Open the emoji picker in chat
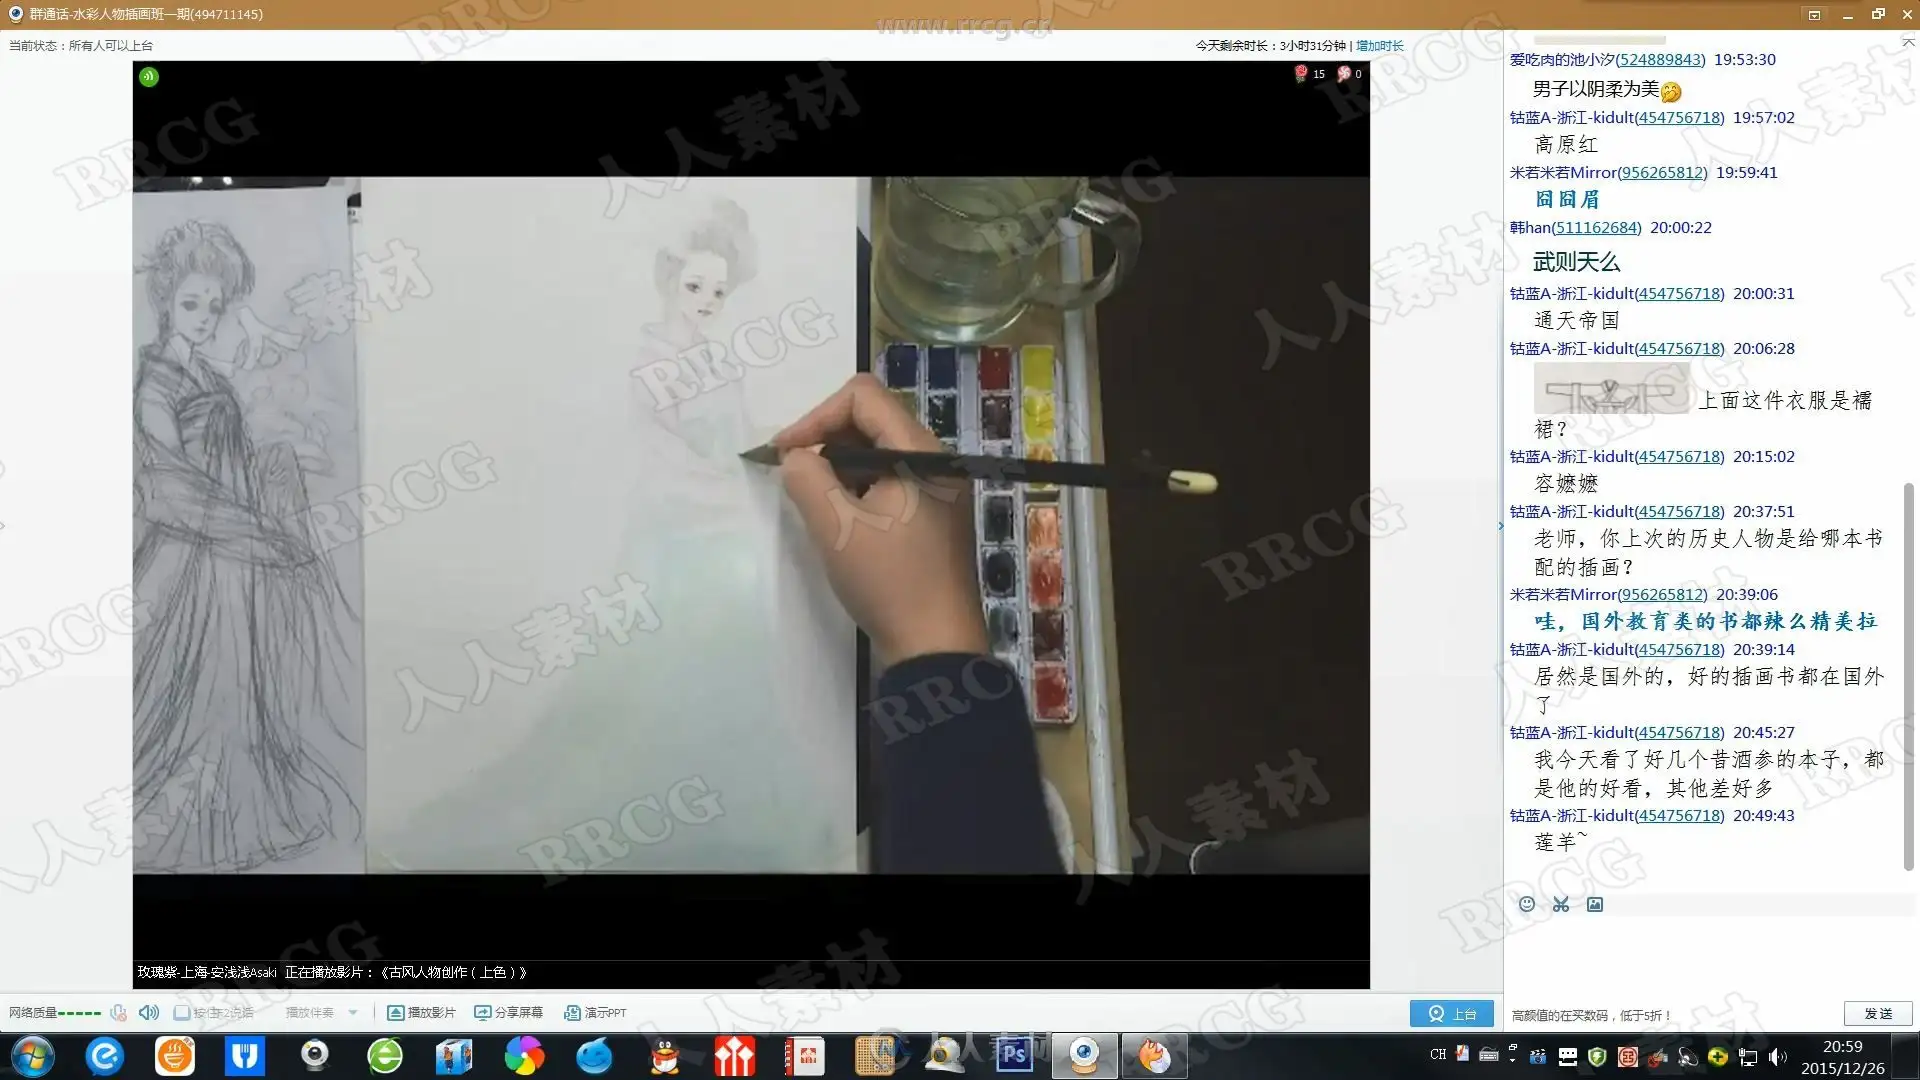 tap(1526, 904)
